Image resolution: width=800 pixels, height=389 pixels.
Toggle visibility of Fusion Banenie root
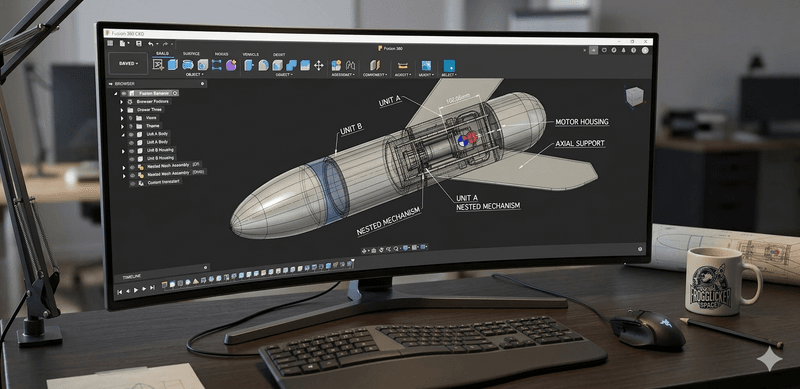point(124,93)
